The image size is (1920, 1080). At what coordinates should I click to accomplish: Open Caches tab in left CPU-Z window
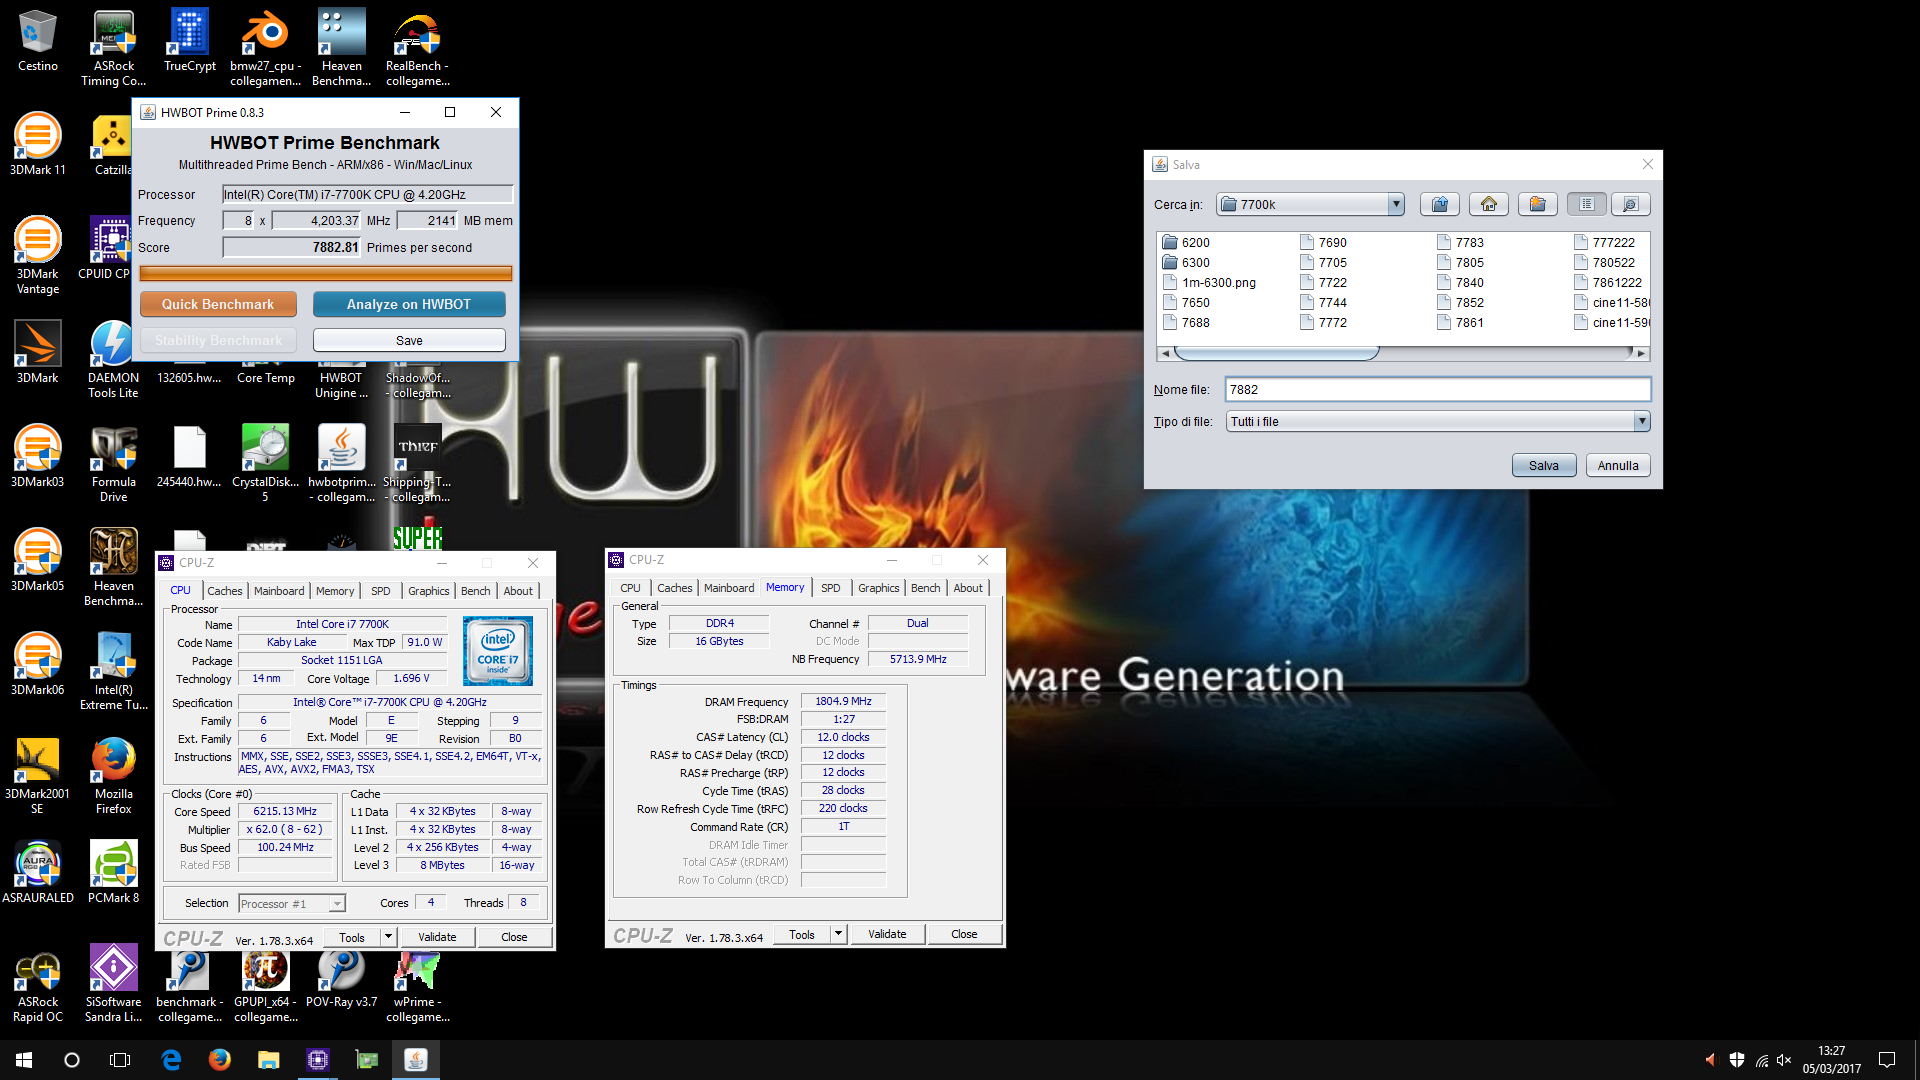point(224,591)
